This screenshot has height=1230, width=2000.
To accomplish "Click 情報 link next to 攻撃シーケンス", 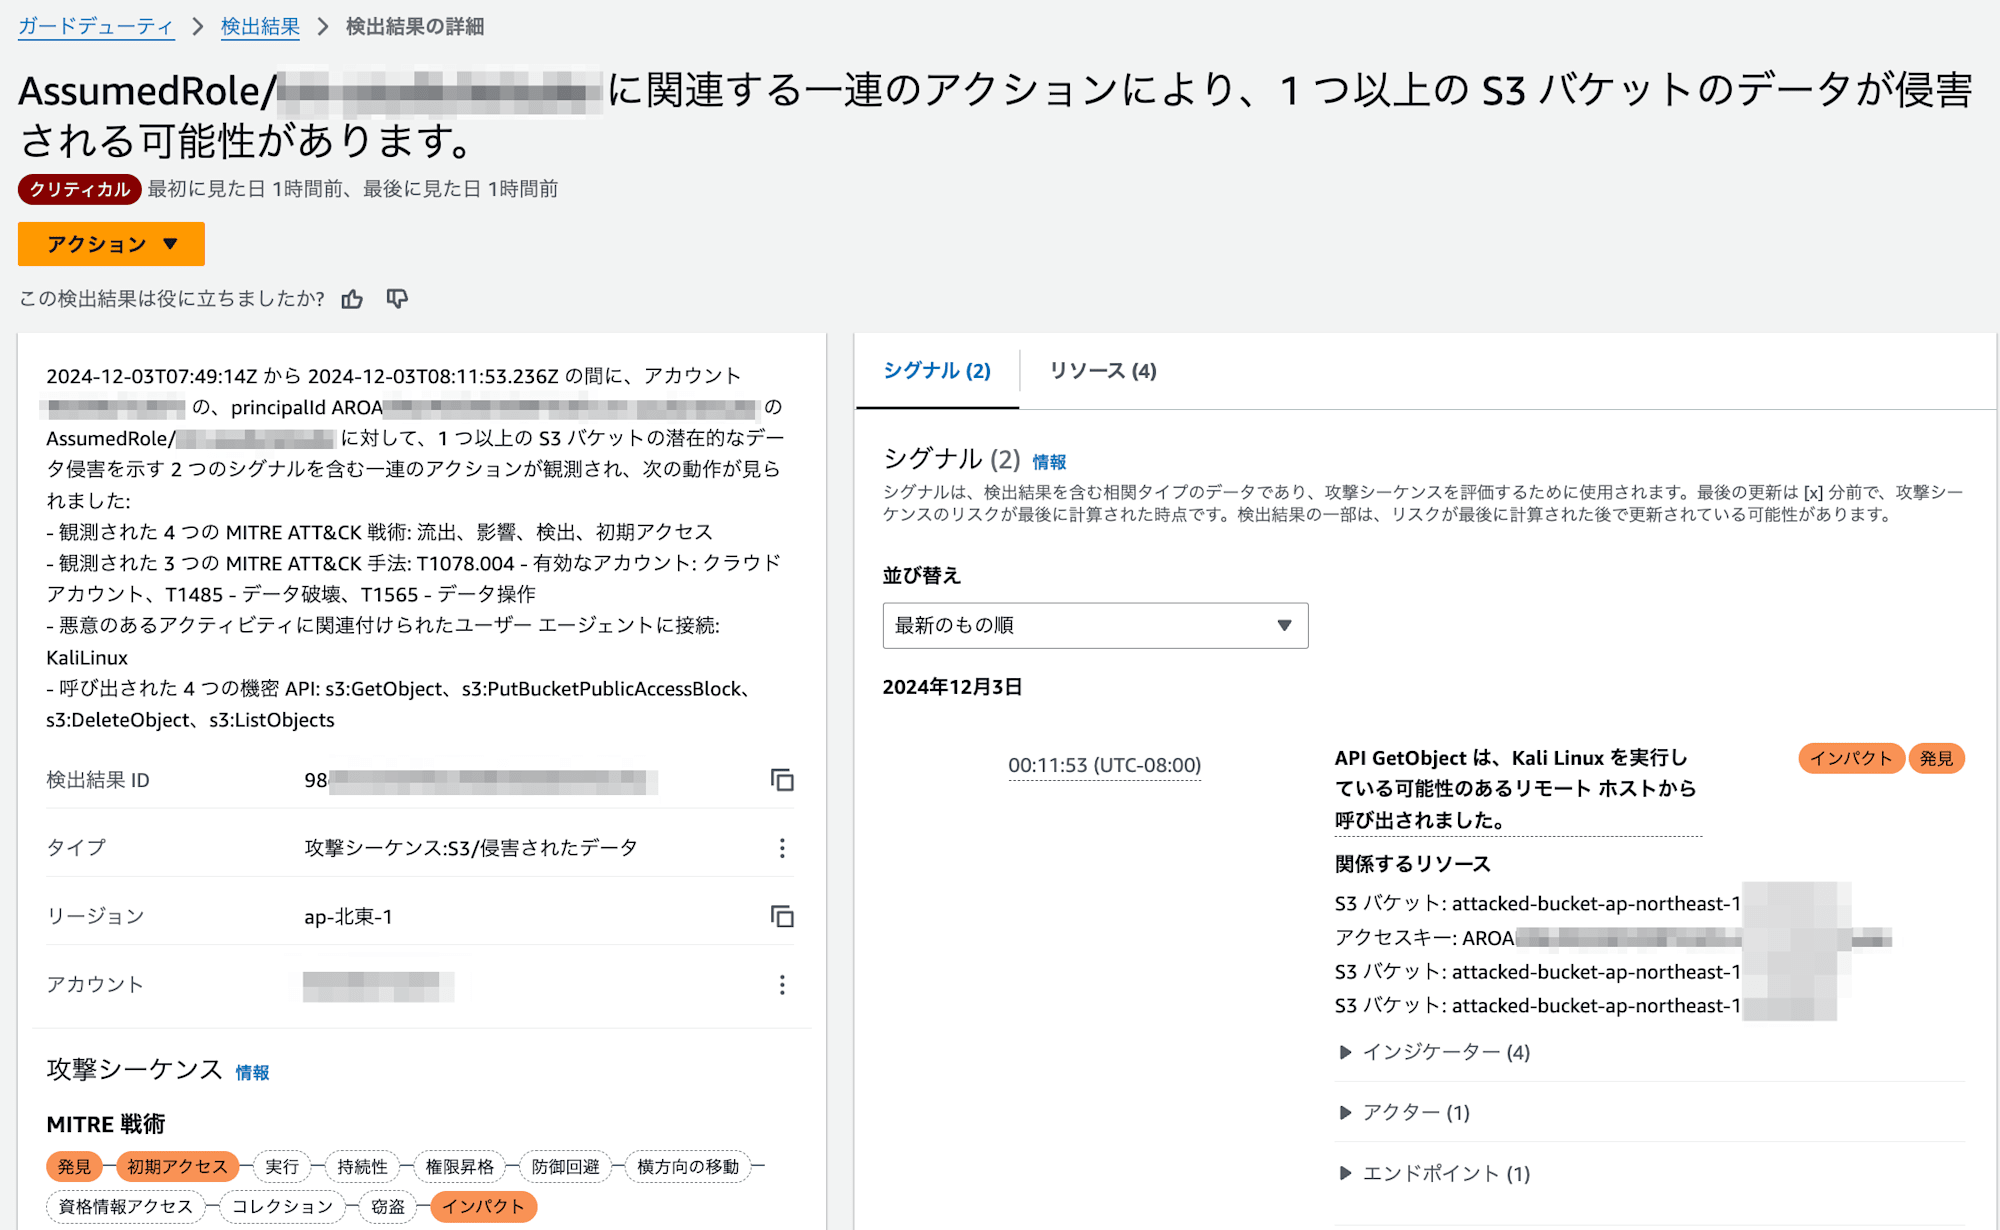I will point(252,1073).
